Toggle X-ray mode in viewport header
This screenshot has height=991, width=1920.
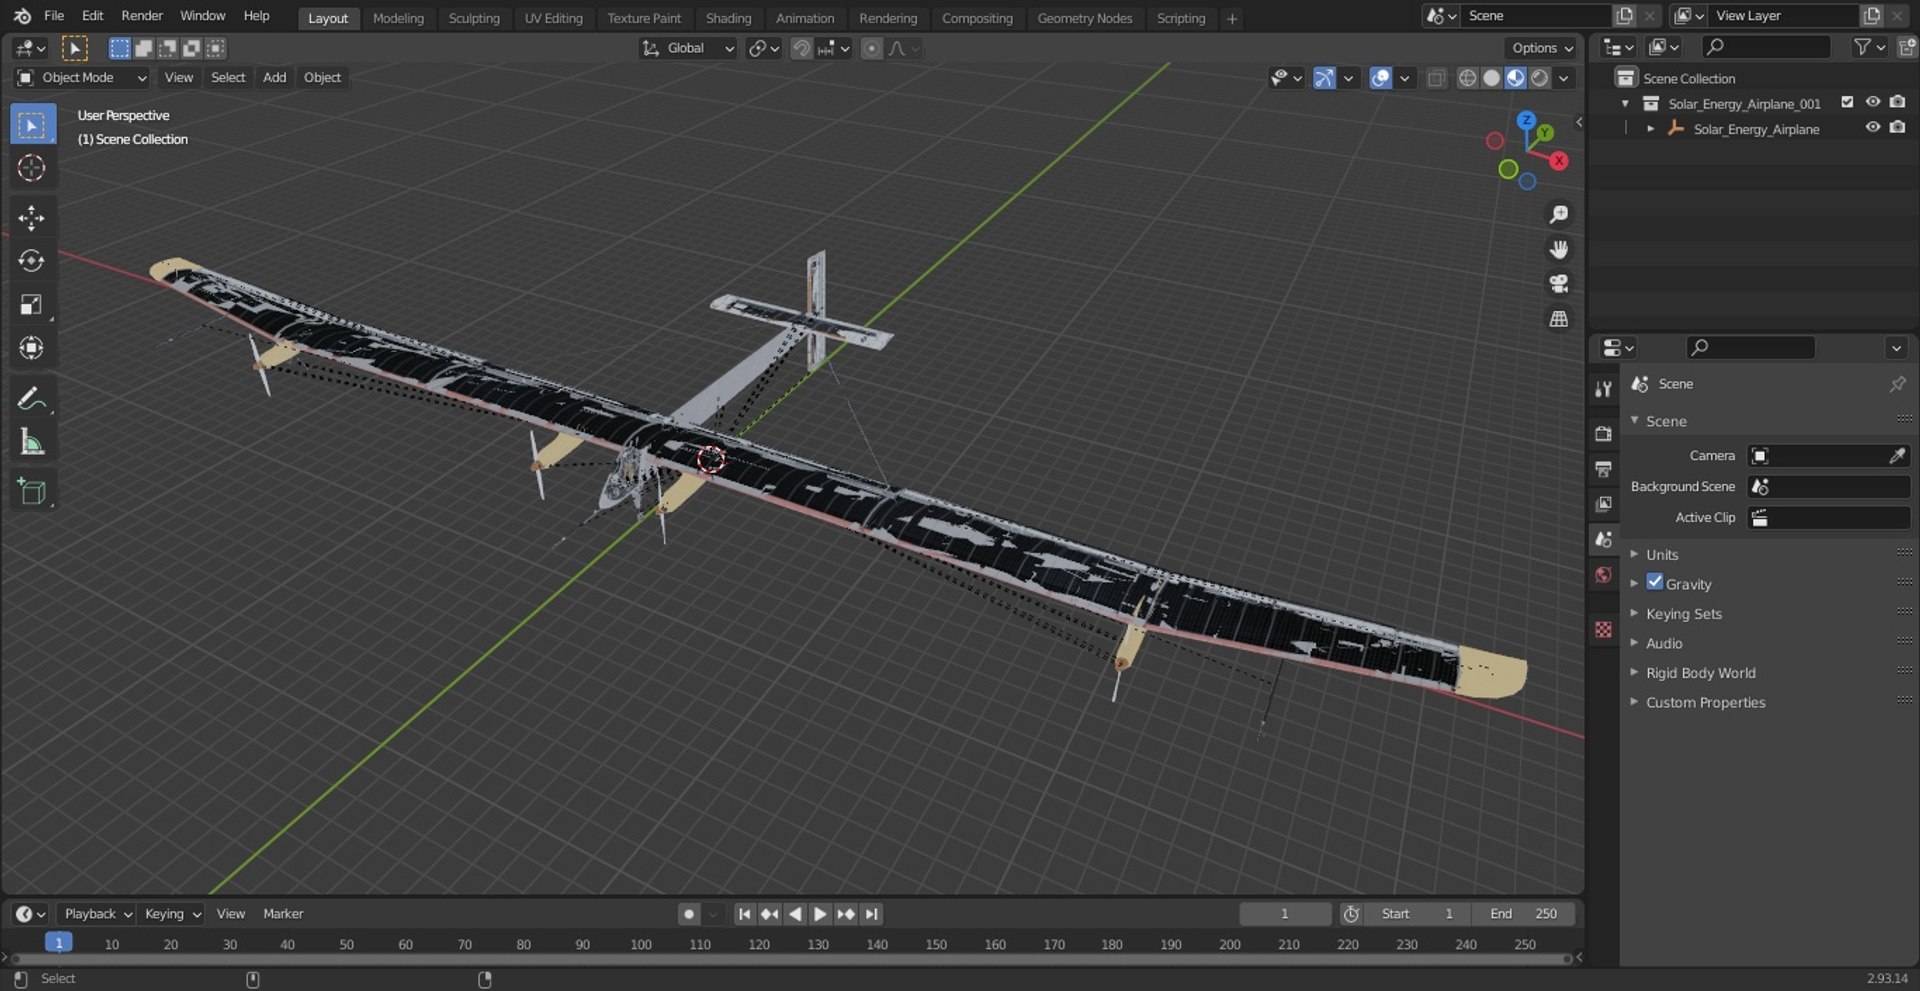tap(1436, 78)
